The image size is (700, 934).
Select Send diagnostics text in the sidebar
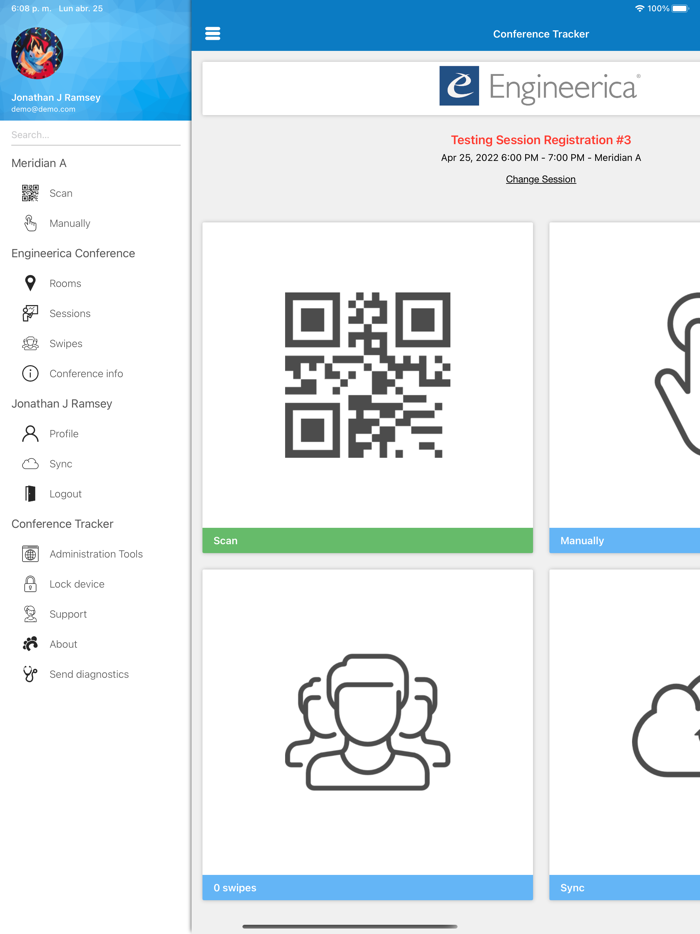click(x=89, y=674)
